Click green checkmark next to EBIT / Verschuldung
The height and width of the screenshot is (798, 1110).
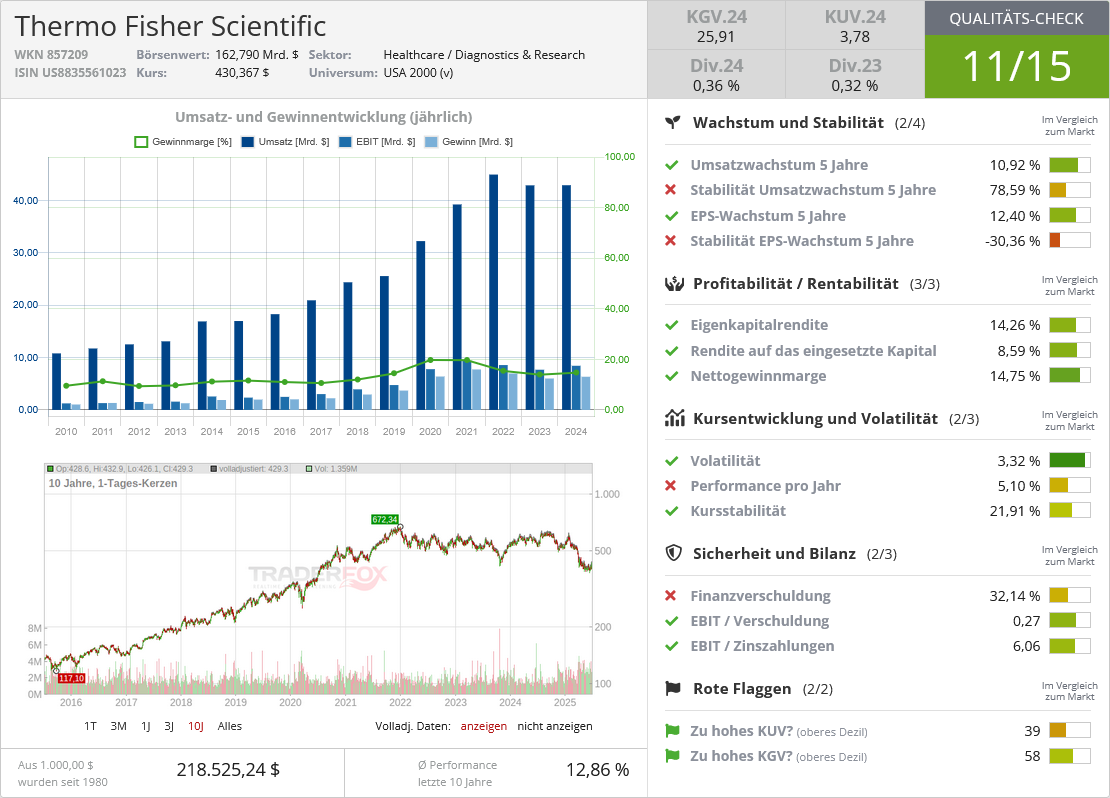(x=672, y=621)
